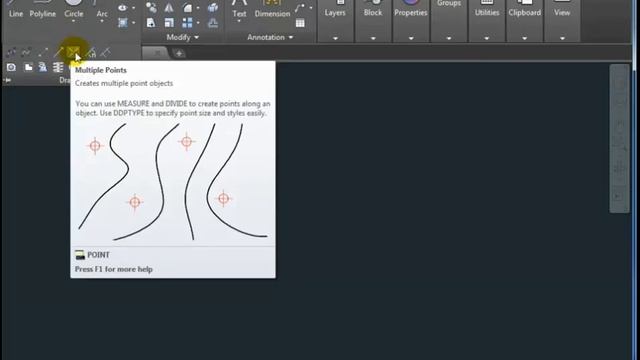
Task: Pin the expanded Draw panel open
Action: coord(7,80)
